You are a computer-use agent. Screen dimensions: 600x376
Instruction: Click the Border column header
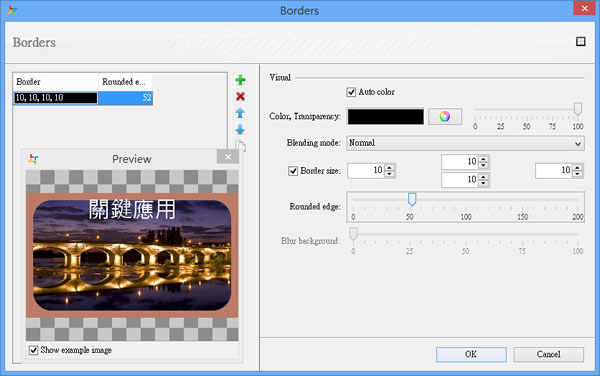(55, 82)
